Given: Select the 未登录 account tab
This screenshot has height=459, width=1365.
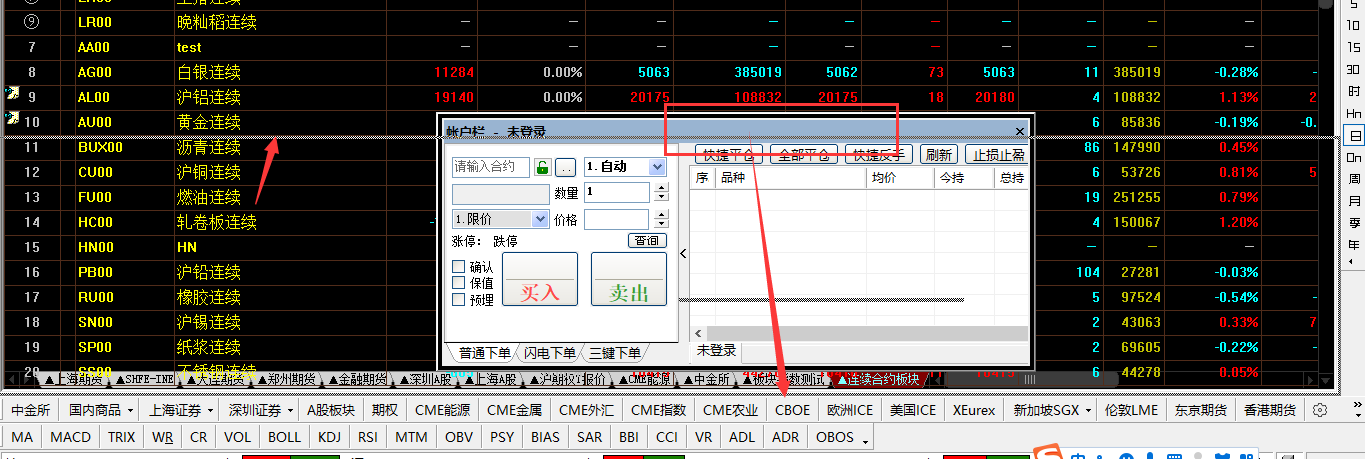Looking at the screenshot, I should pos(717,351).
